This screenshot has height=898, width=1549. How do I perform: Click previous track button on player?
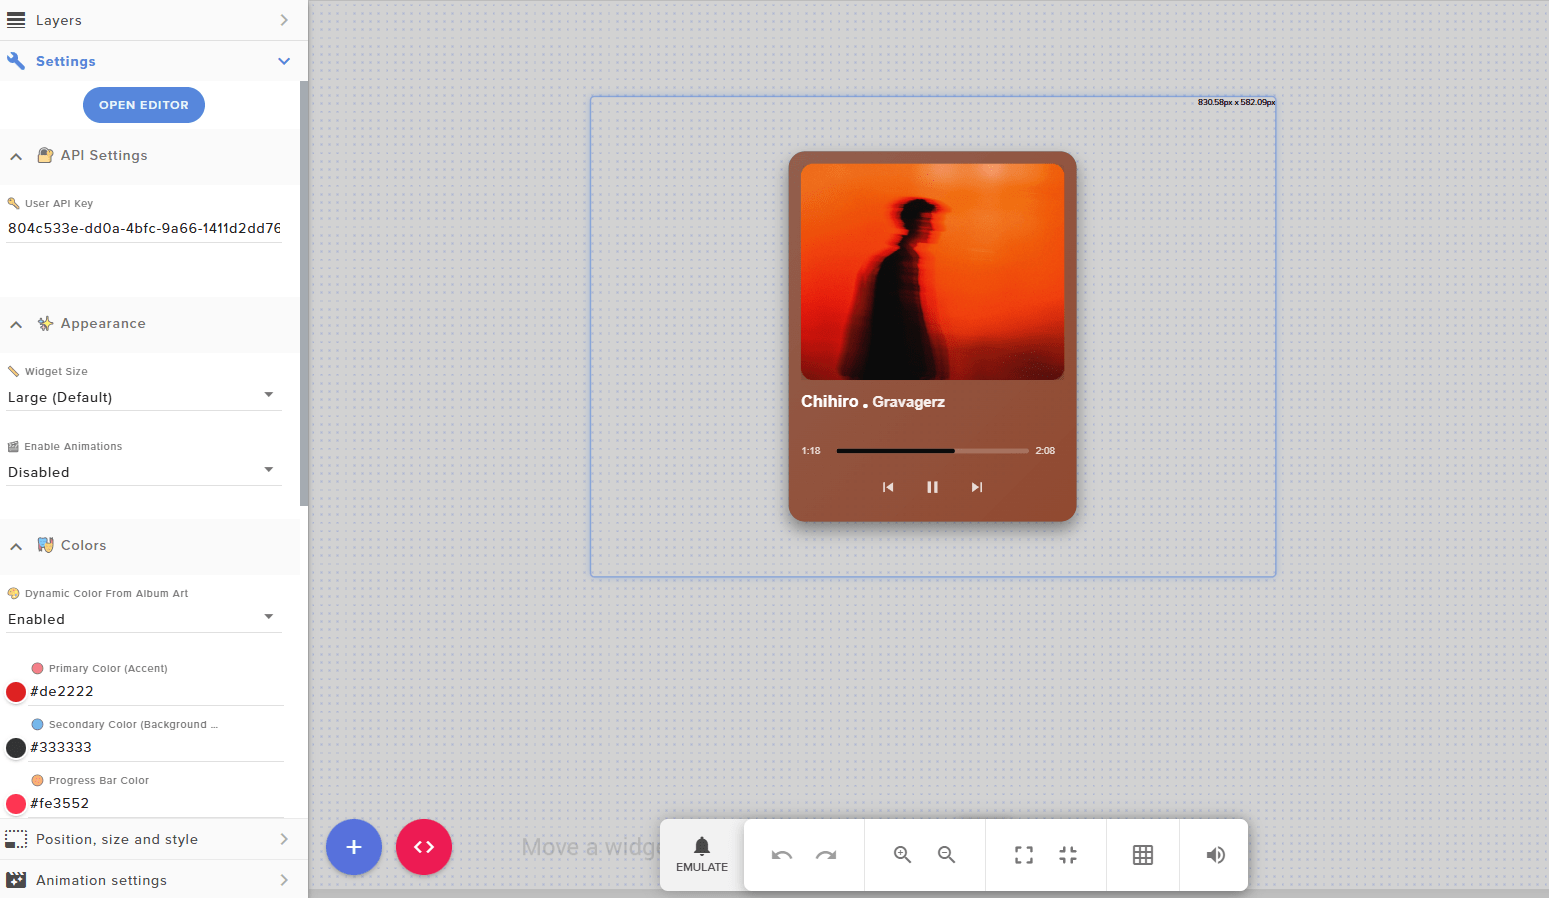pyautogui.click(x=888, y=487)
